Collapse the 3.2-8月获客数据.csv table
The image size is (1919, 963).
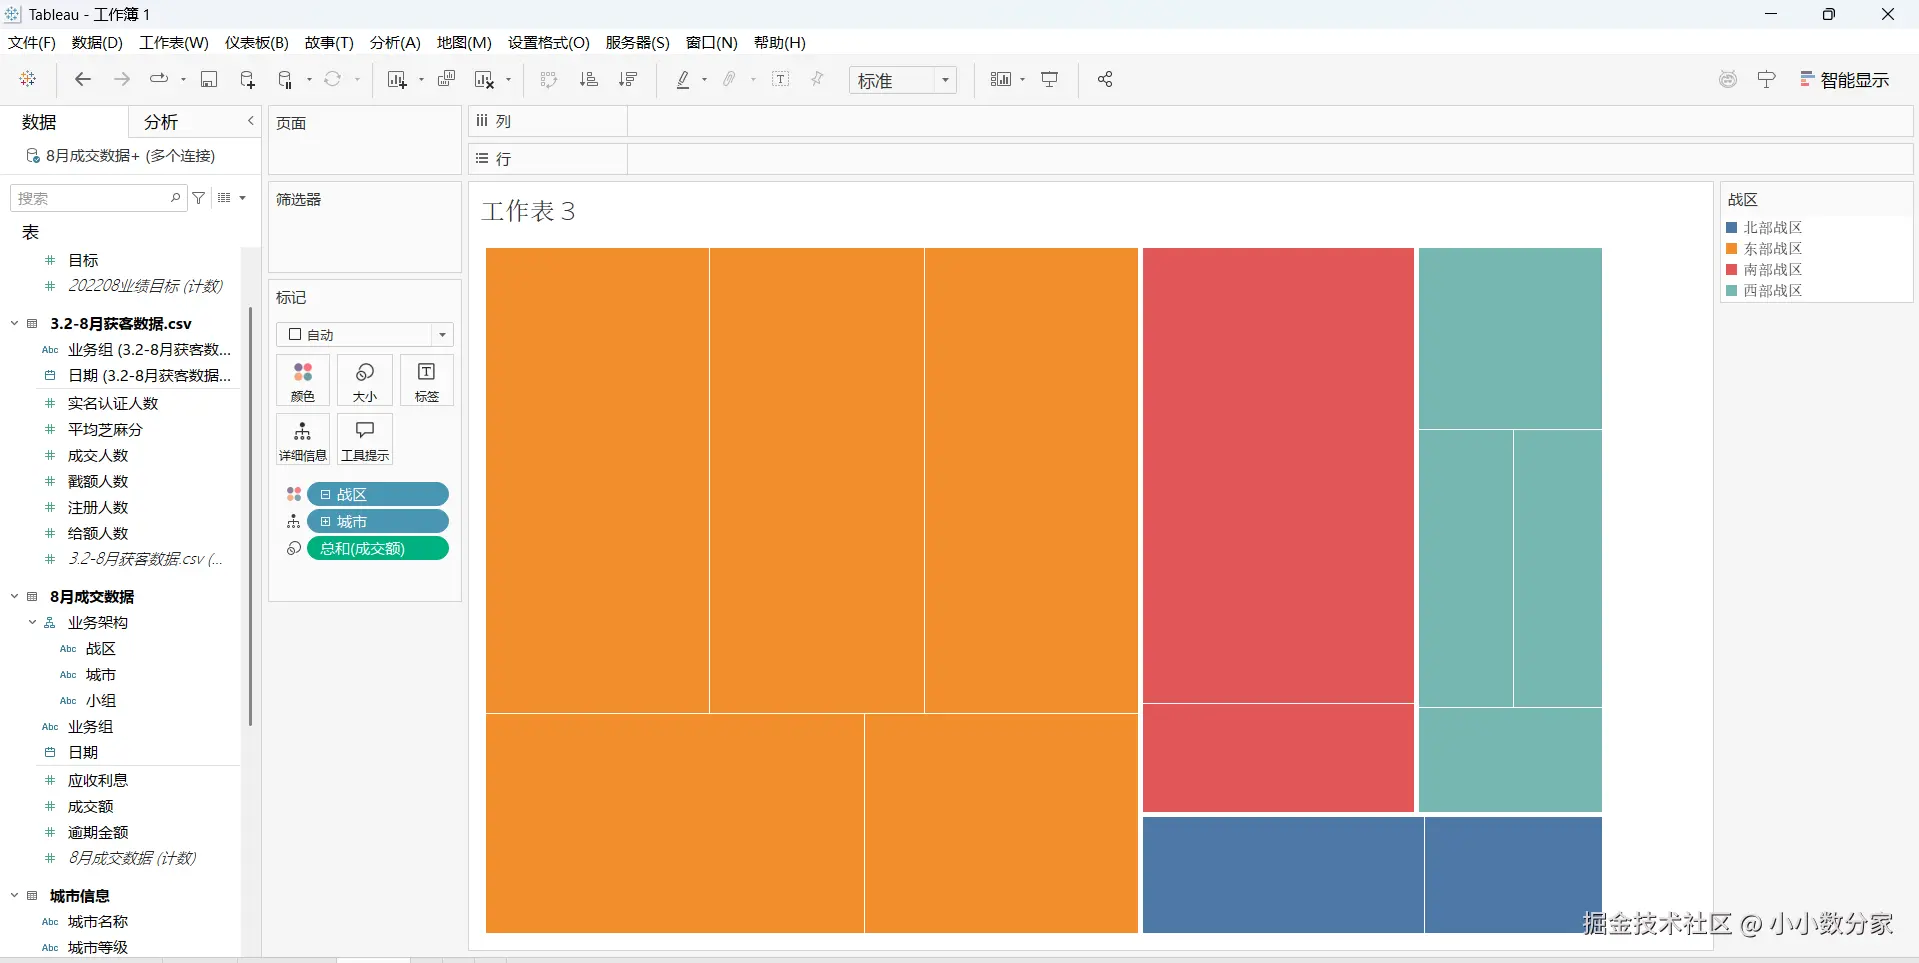[15, 324]
